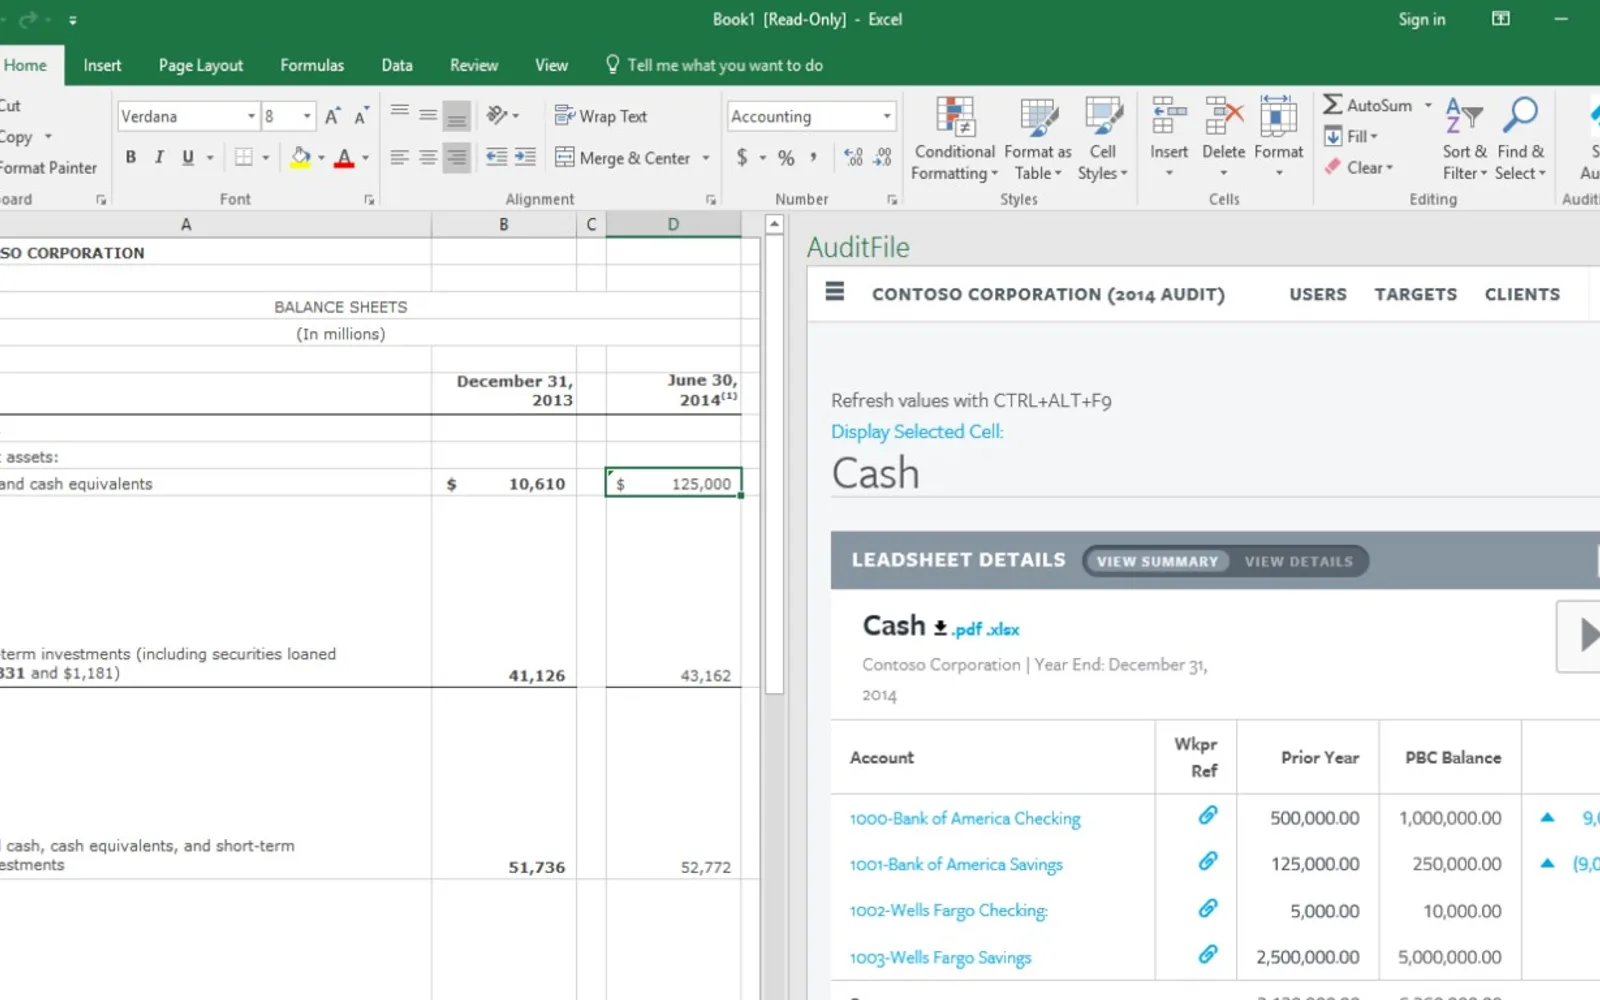Toggle Wrap Text
Screen dimensions: 1600x1000
601,116
